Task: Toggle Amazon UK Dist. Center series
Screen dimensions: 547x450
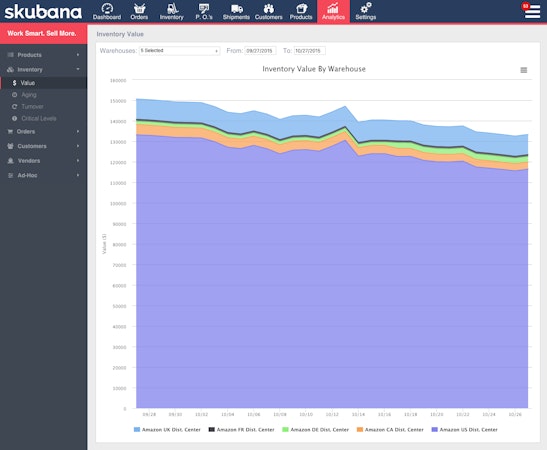Action: 167,429
